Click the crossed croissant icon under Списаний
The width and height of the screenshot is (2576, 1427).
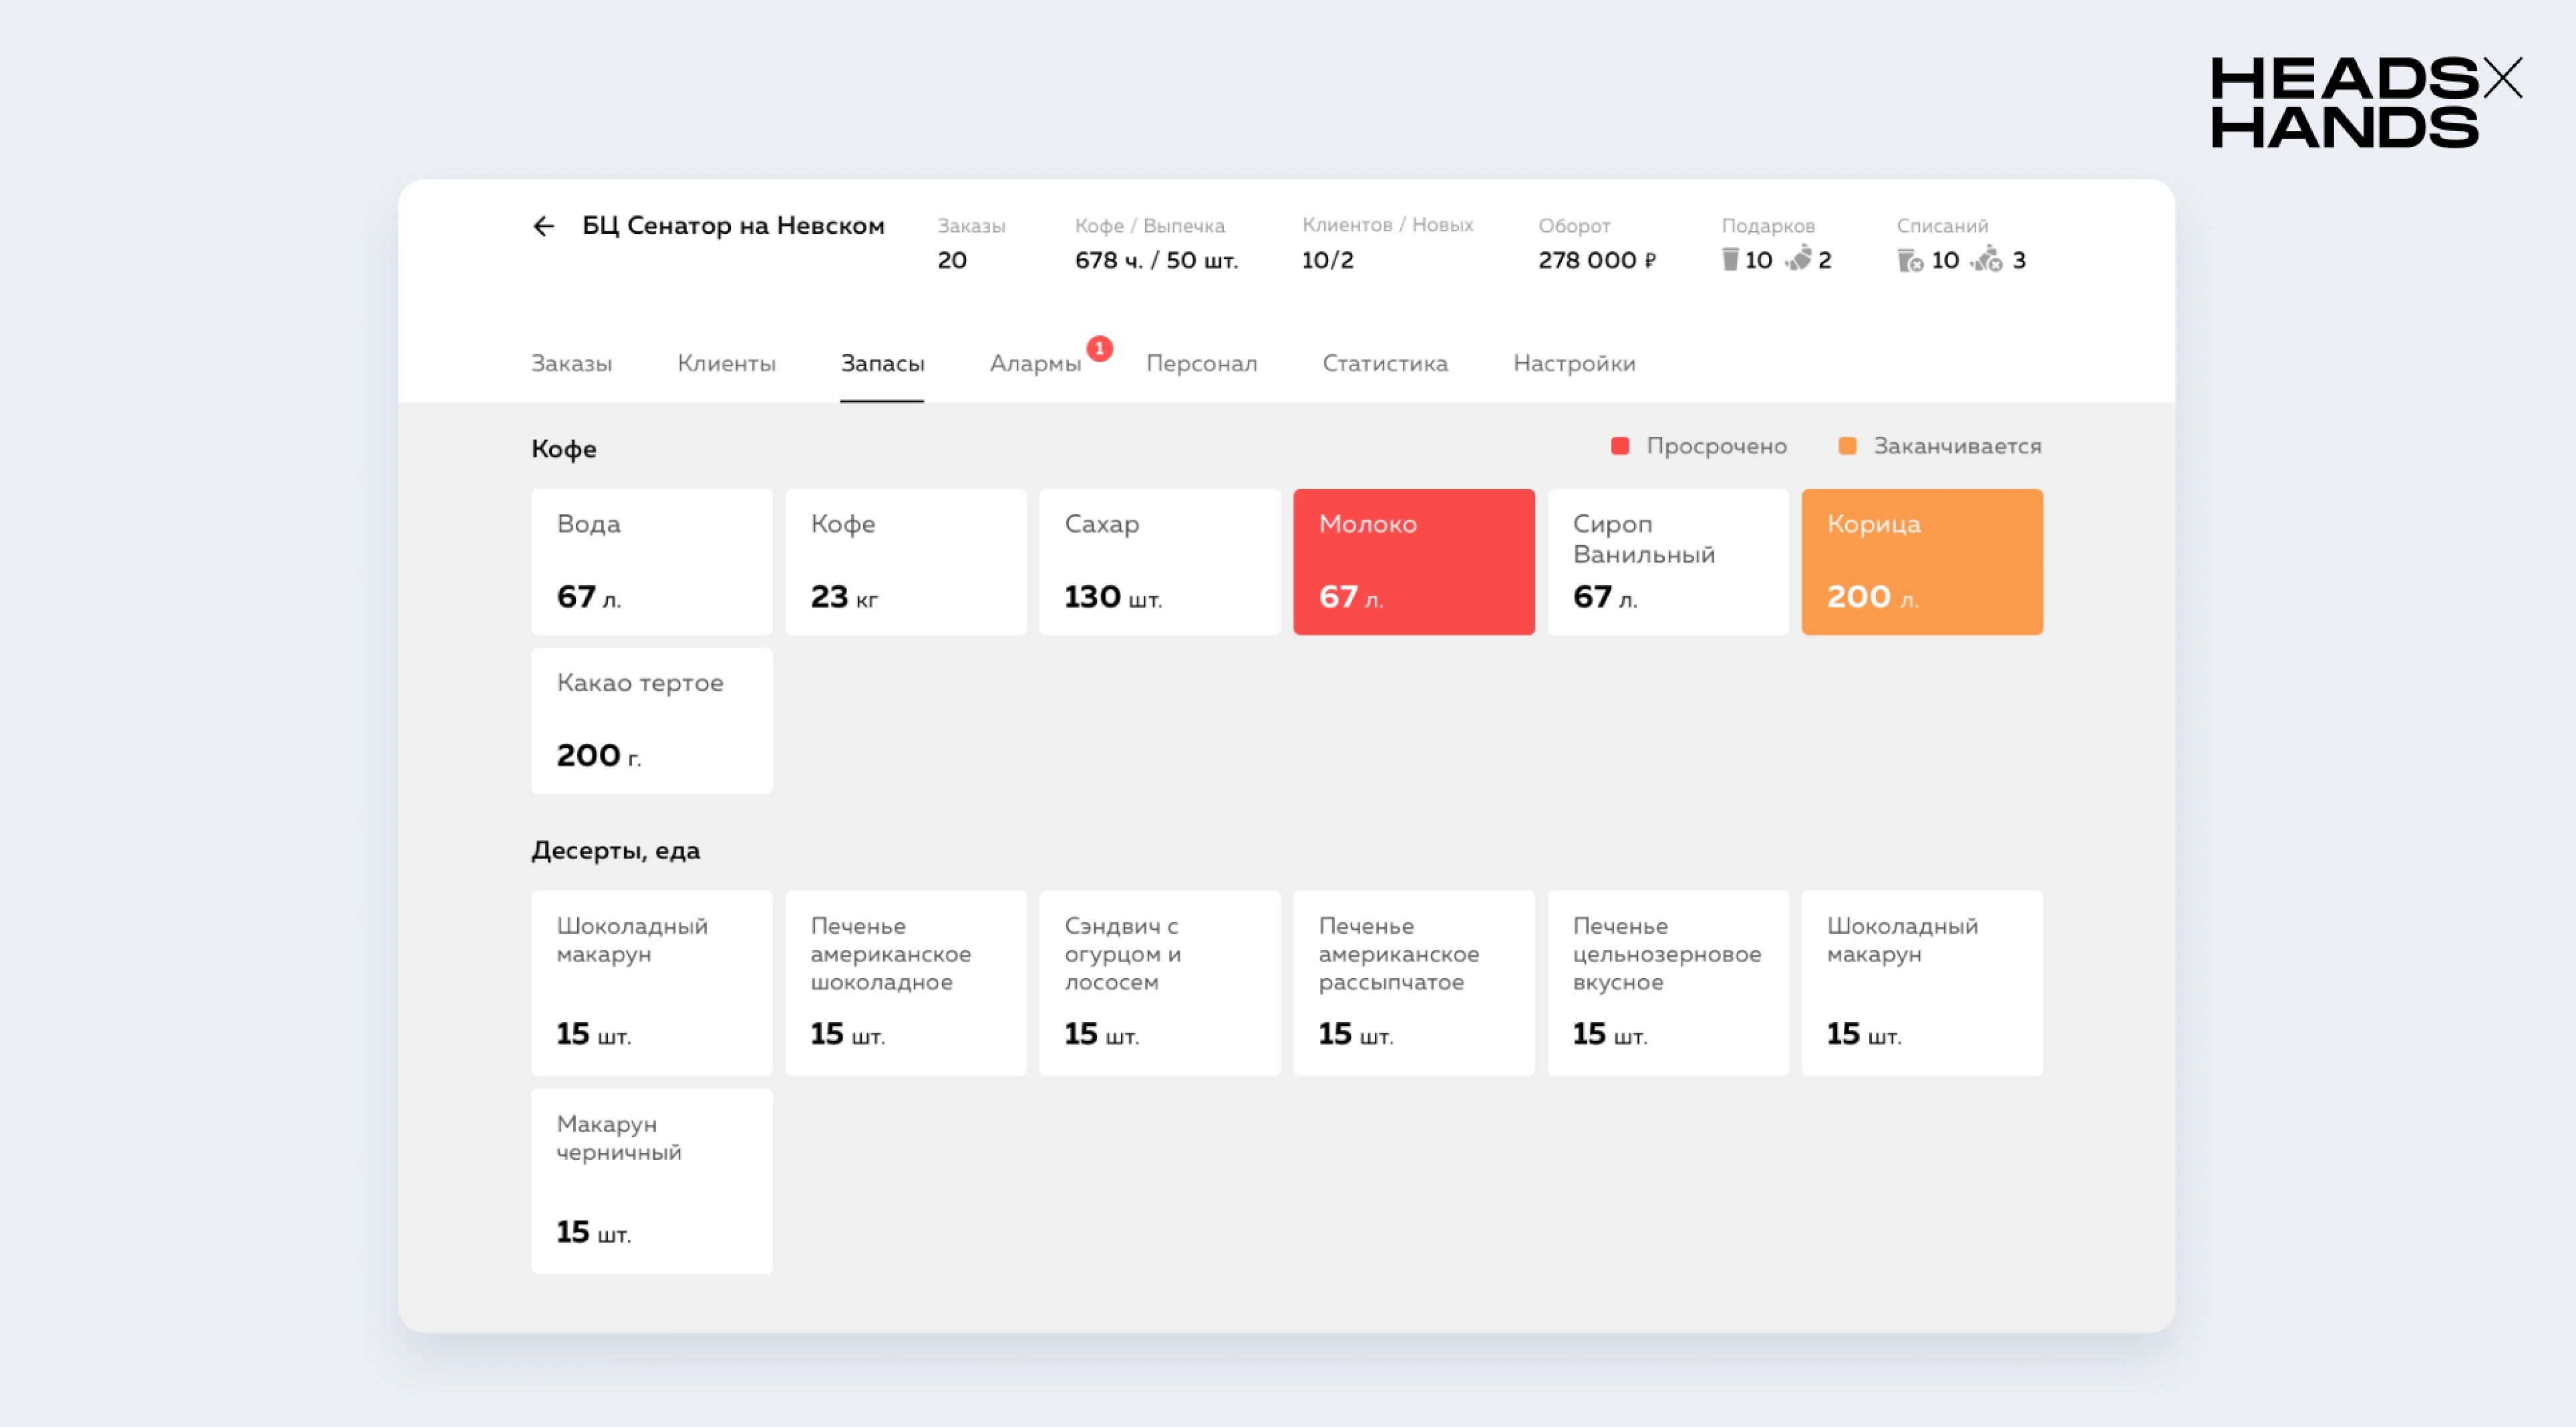point(1987,259)
